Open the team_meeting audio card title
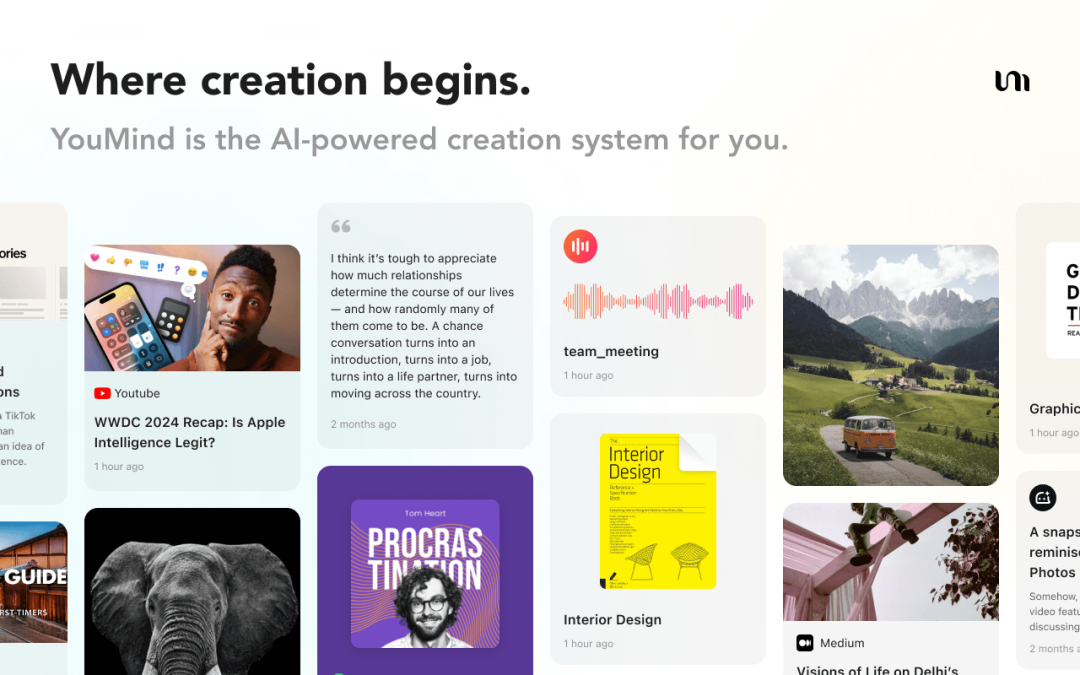The image size is (1080, 675). (611, 351)
